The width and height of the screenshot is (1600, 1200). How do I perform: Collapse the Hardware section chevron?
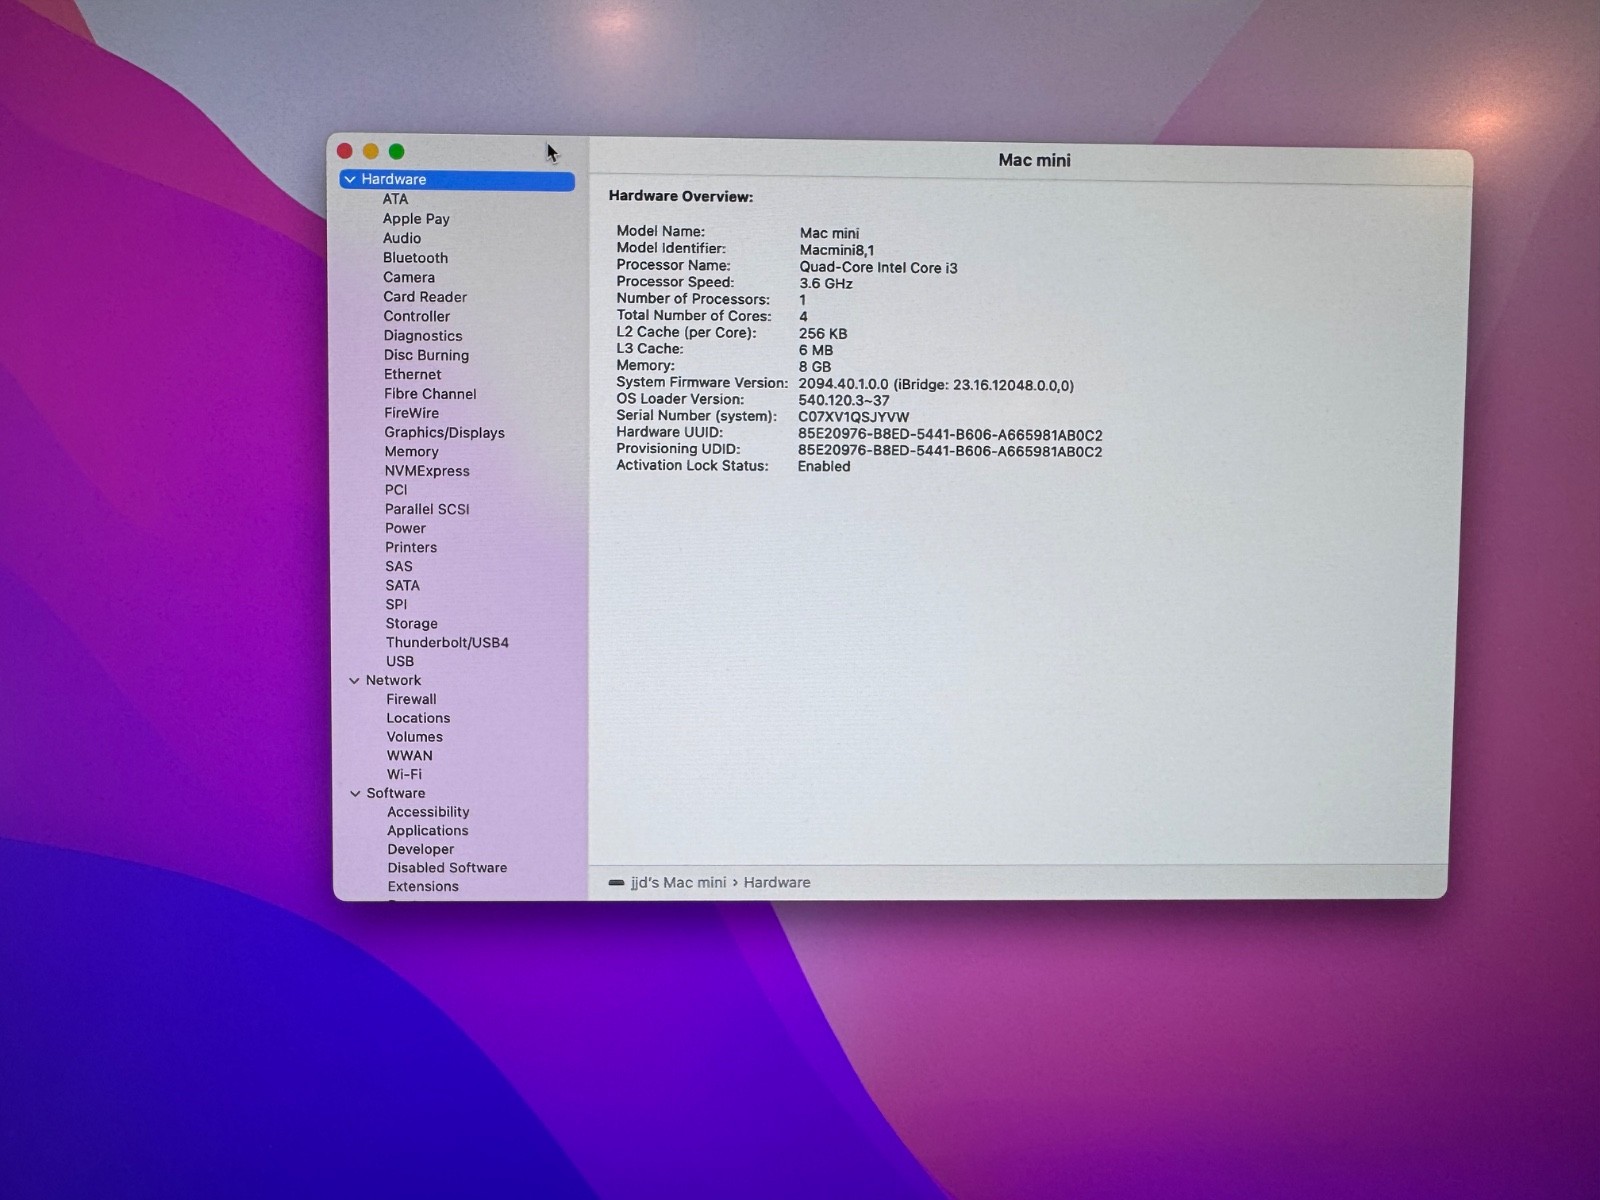[x=350, y=180]
